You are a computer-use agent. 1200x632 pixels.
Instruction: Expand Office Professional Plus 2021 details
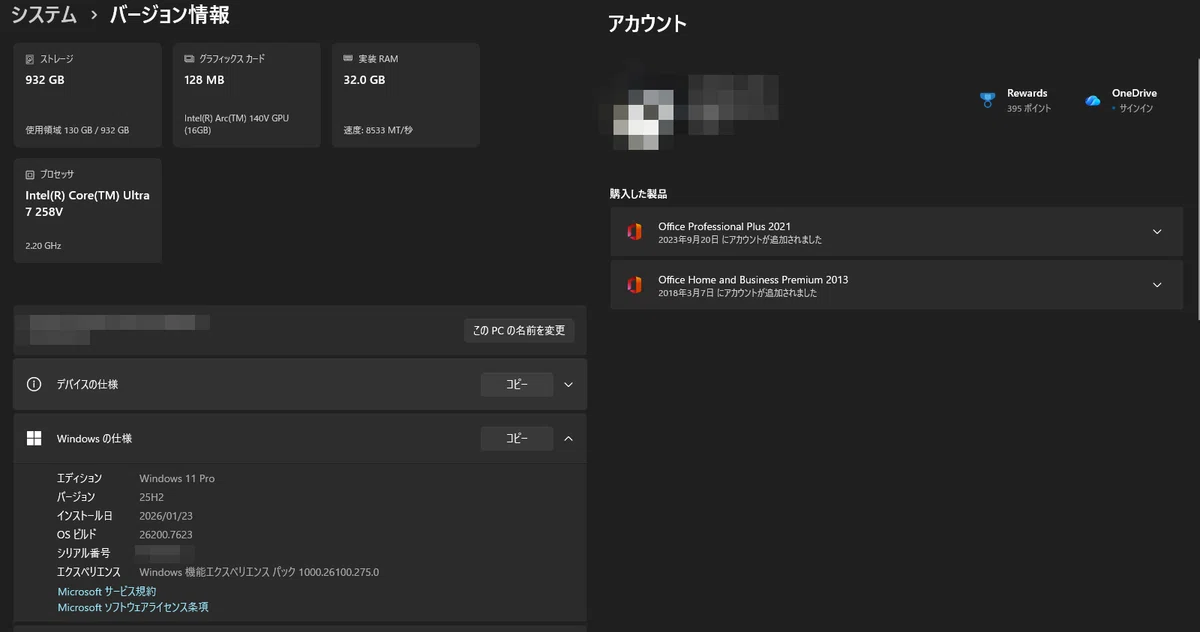[x=1157, y=232]
